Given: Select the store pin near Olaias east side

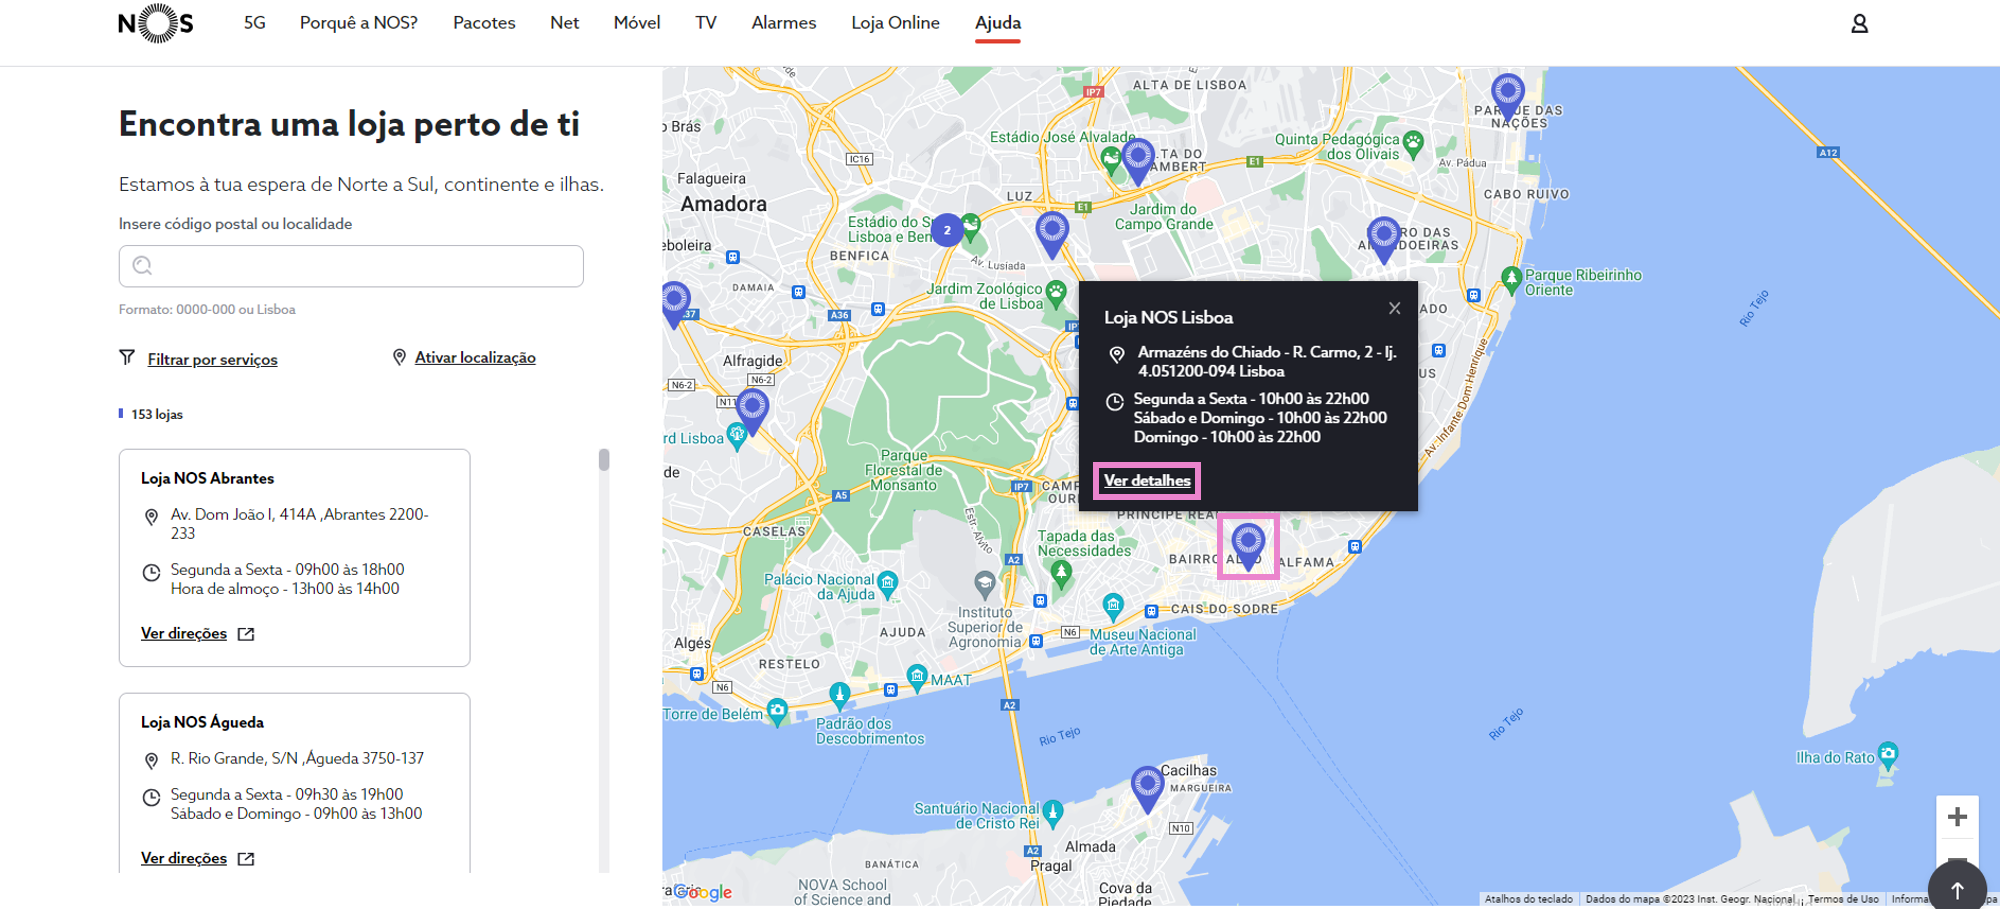Looking at the screenshot, I should [1384, 240].
